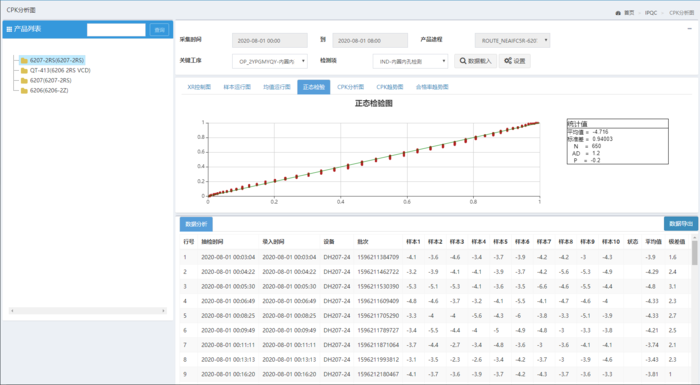Click the 行号 column header
The image size is (700, 385).
tap(188, 242)
